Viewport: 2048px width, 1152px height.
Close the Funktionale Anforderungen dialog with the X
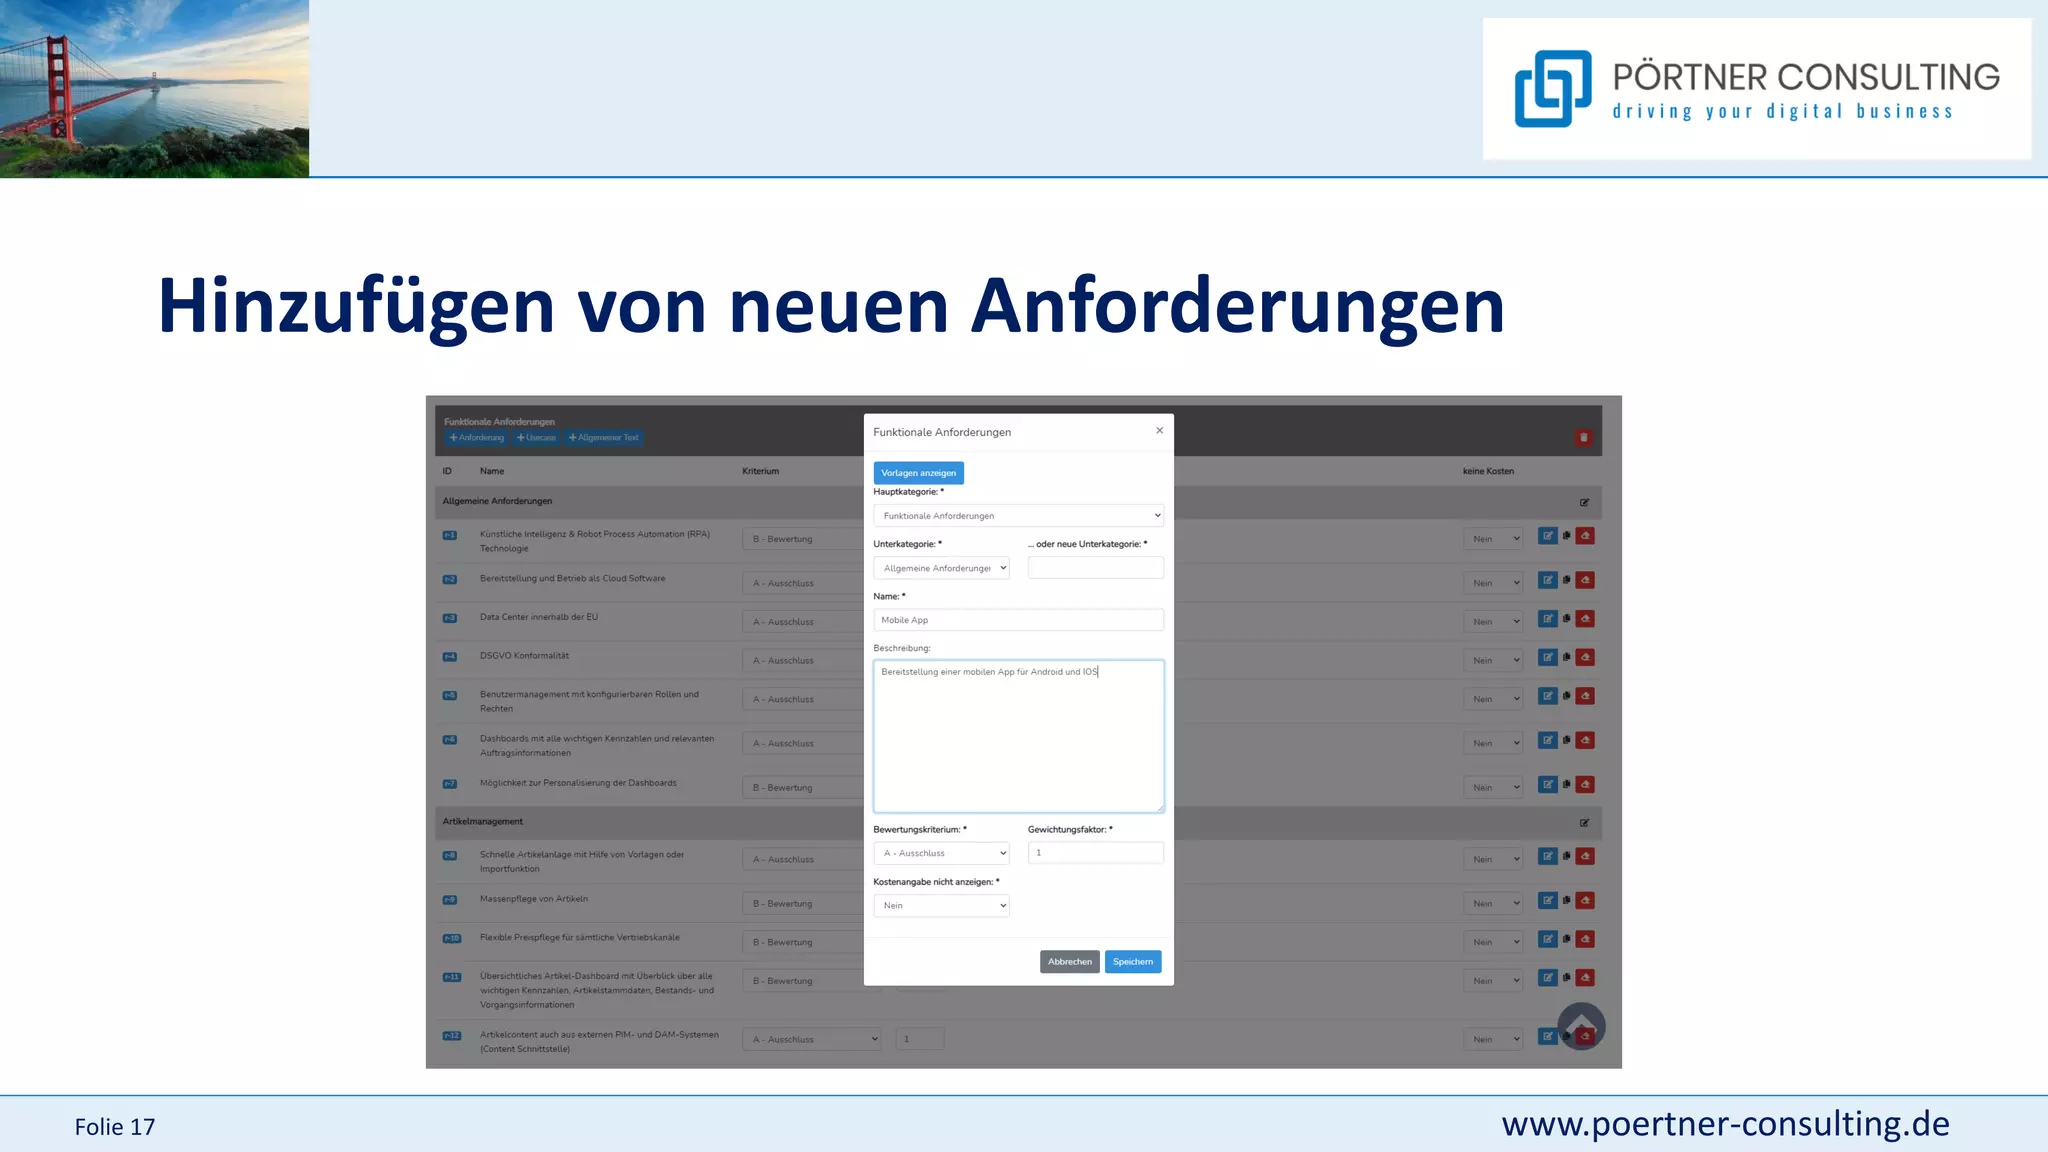click(1159, 431)
